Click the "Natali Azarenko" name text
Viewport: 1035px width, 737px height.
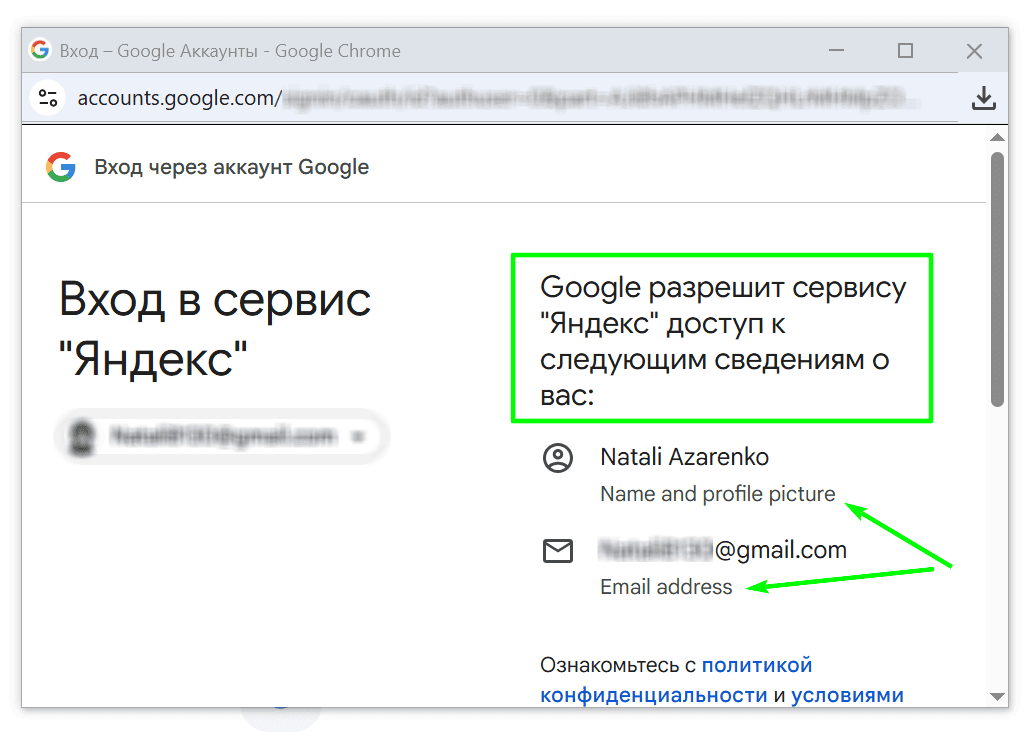tap(684, 458)
